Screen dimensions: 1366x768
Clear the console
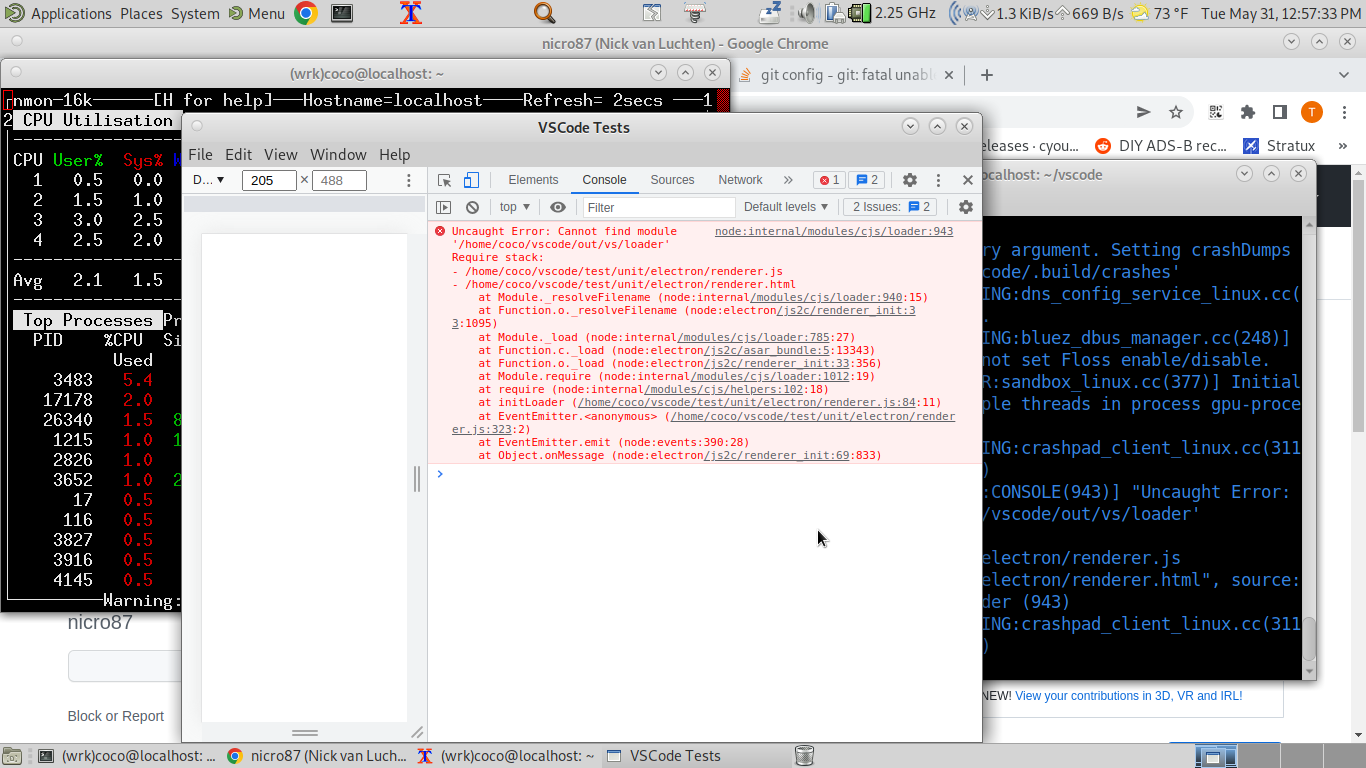(472, 207)
